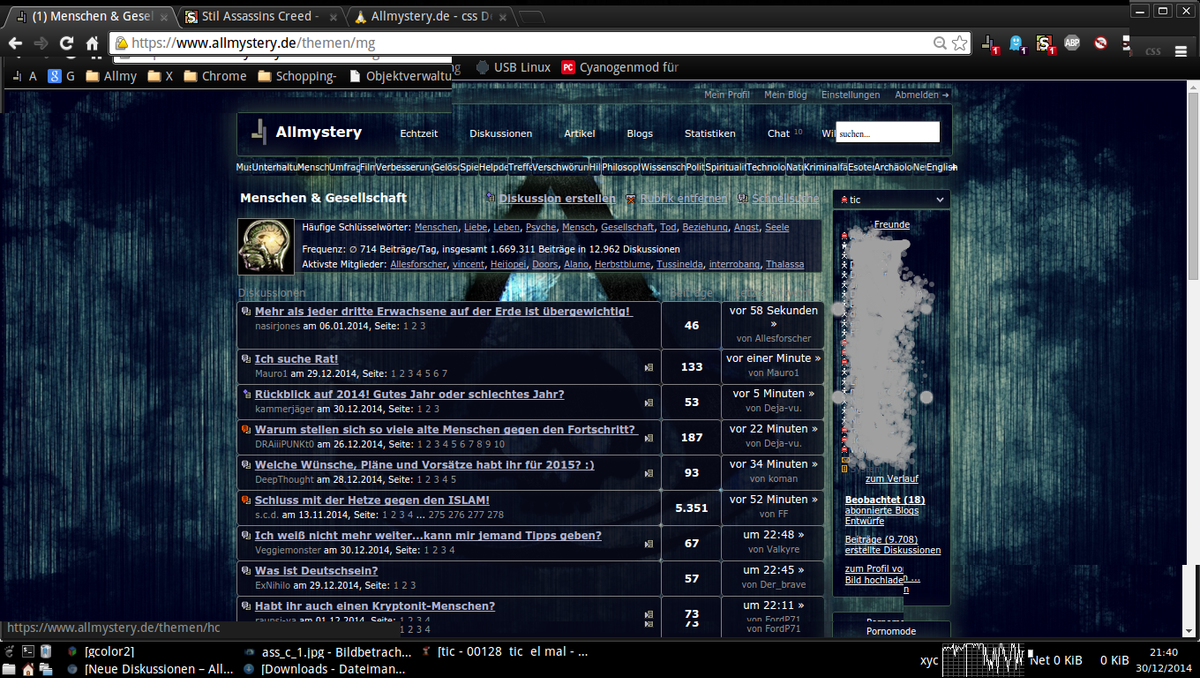Expand the 'tic' user dropdown
The image size is (1200, 678).
click(x=891, y=200)
